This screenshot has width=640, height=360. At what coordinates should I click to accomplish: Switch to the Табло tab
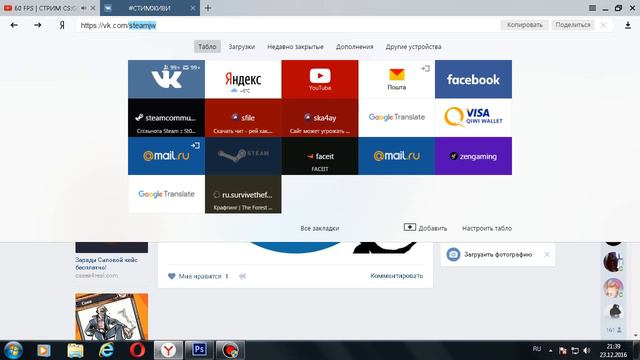coord(207,47)
